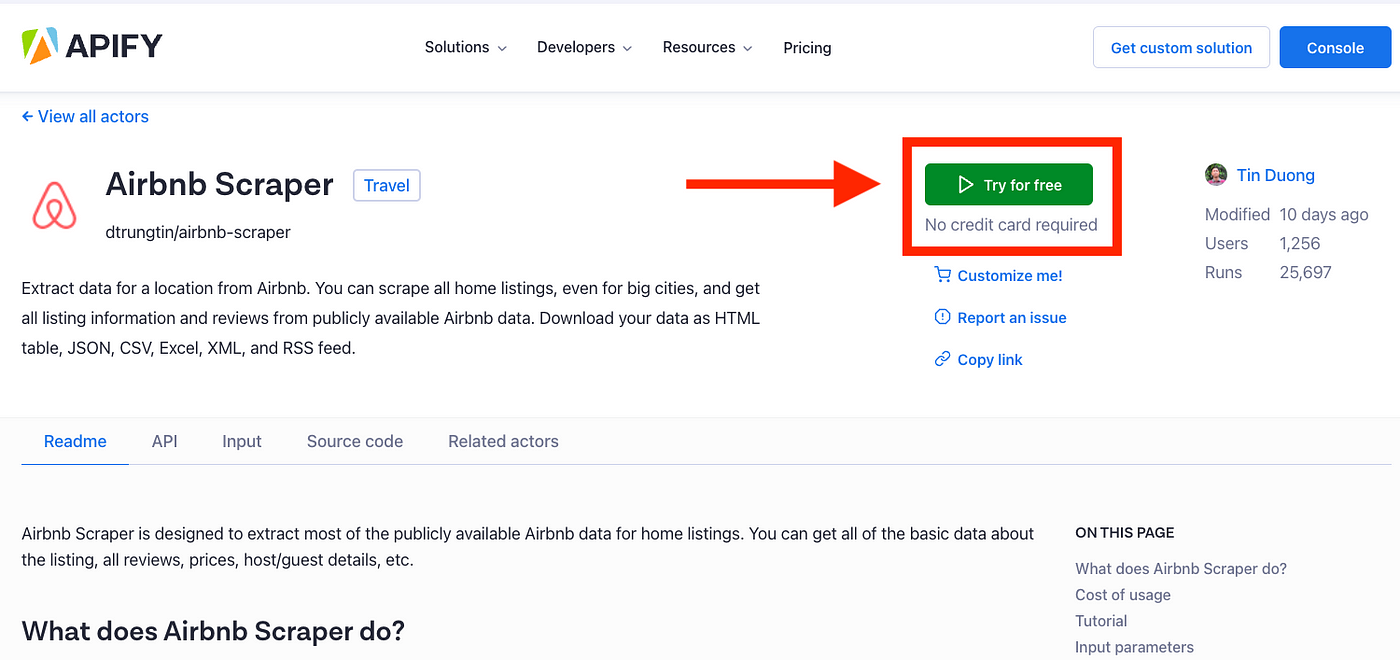Click the Copy link option
This screenshot has width=1400, height=660.
[x=990, y=359]
